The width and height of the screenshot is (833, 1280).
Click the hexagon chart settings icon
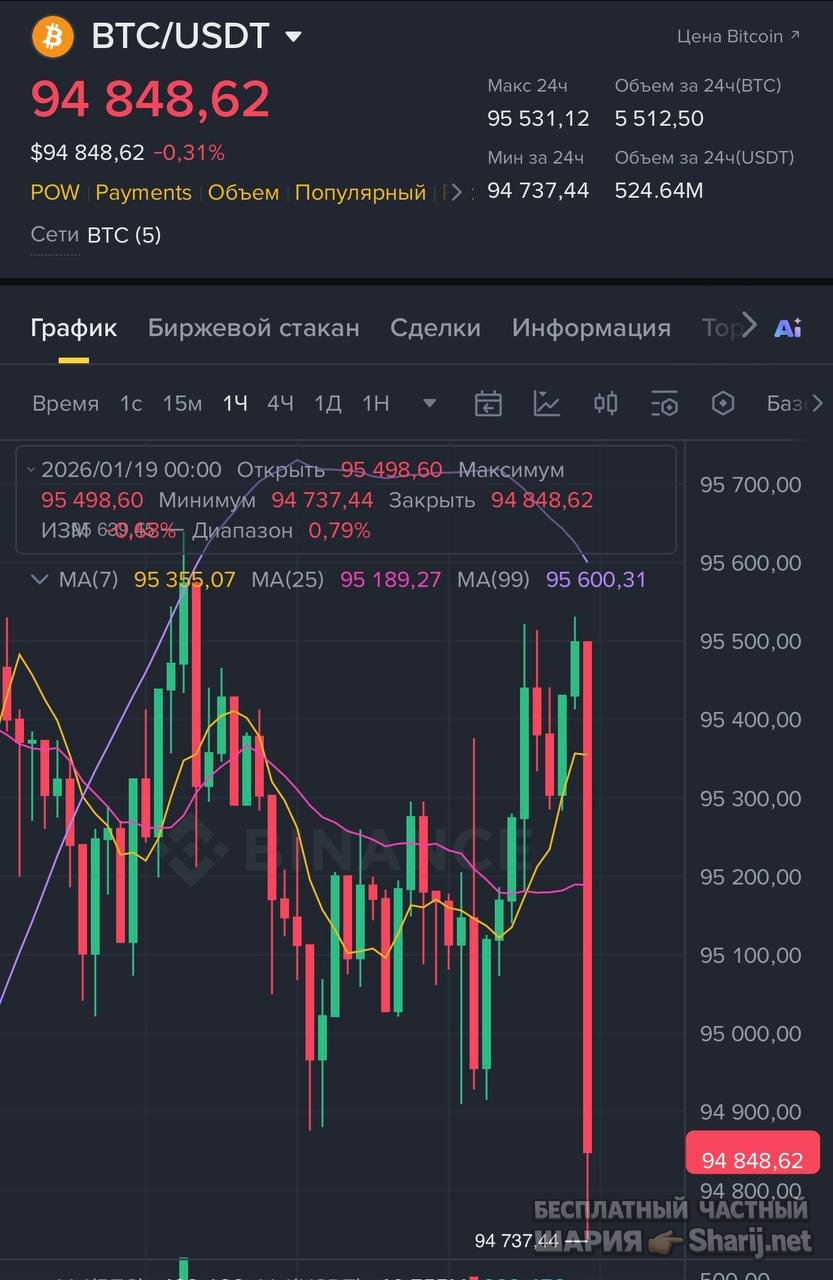(x=723, y=403)
